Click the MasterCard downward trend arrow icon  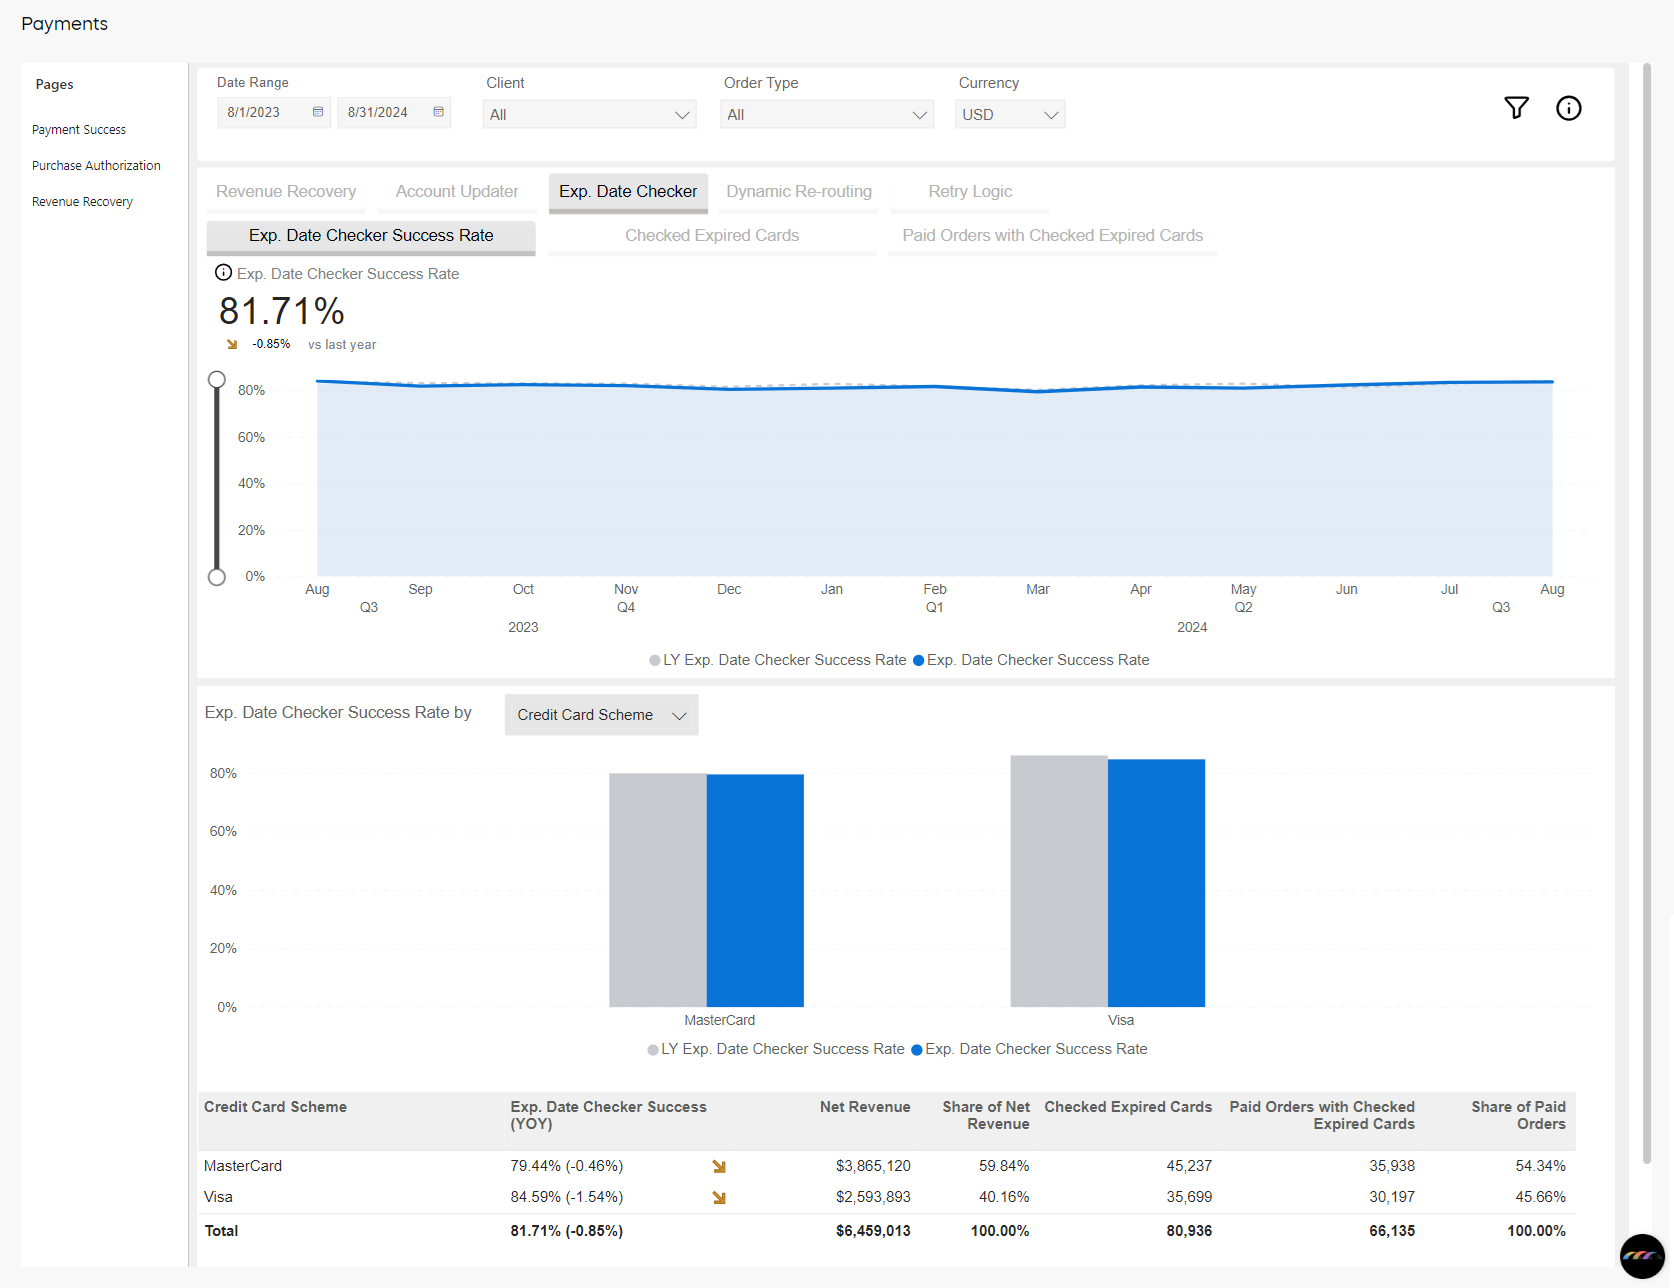(x=719, y=1166)
